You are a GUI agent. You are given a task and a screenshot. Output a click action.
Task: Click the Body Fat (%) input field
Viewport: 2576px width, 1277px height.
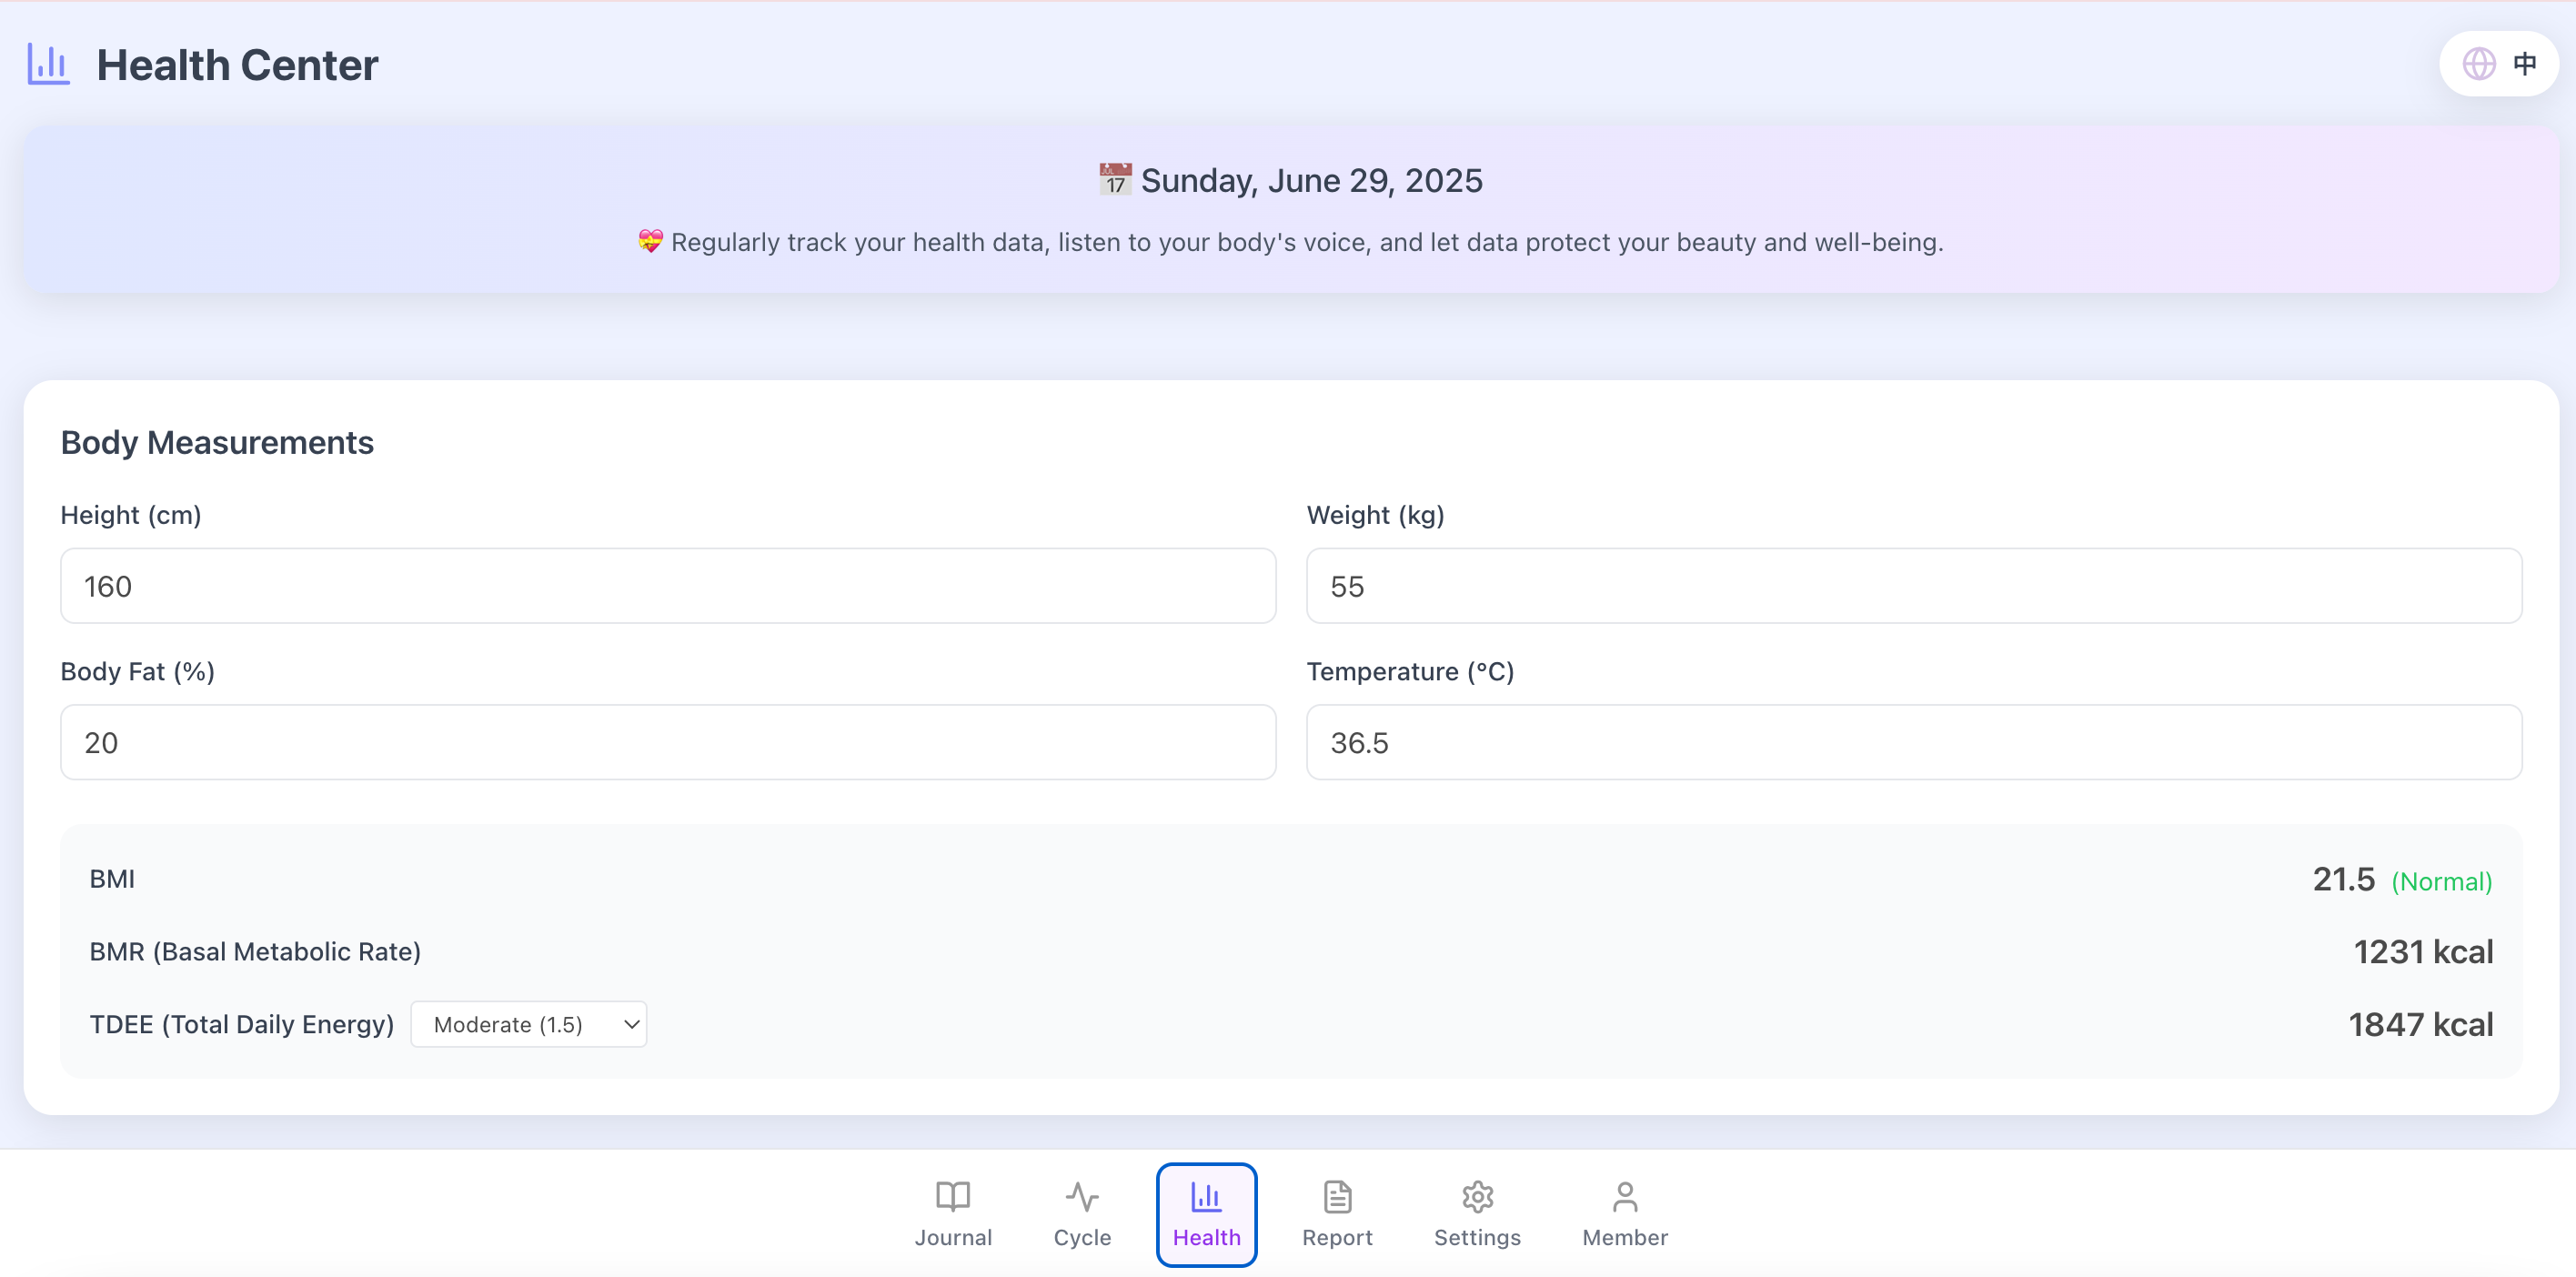pos(667,742)
